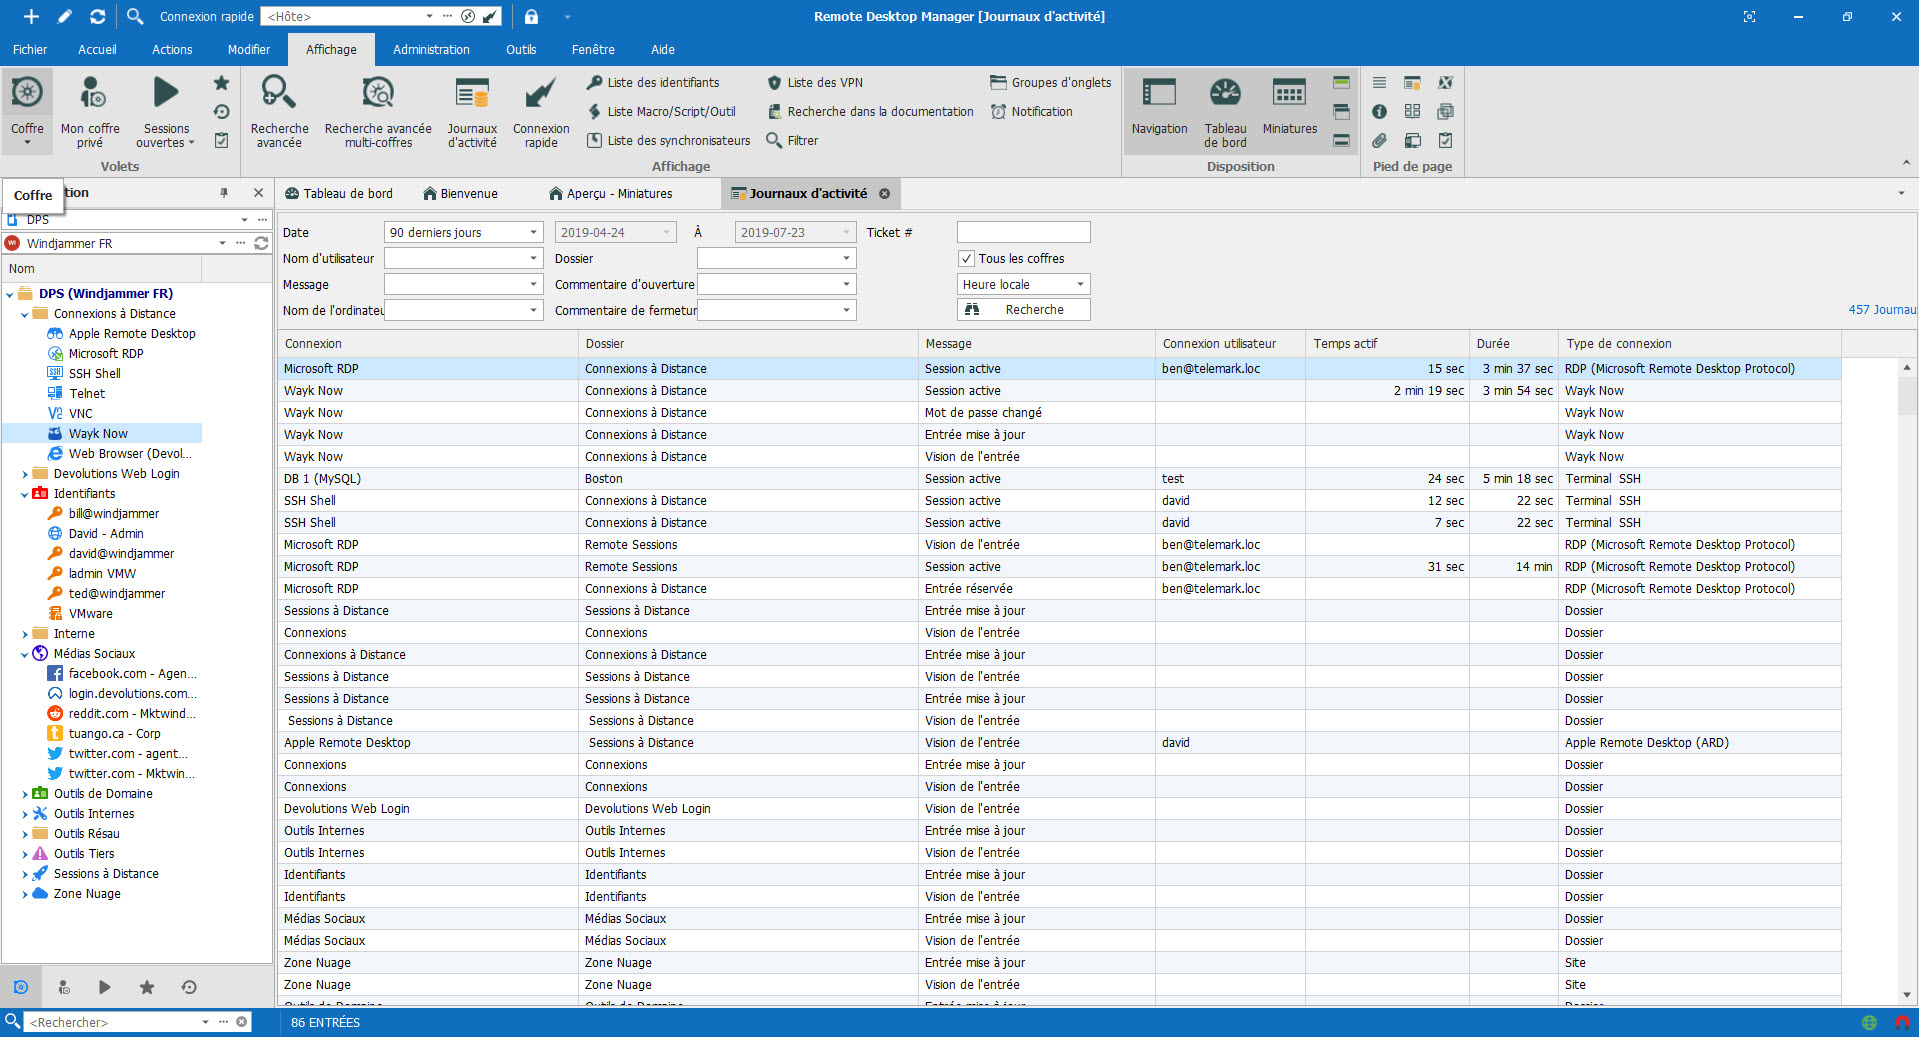
Task: Click the Ticket # input field
Action: [1023, 232]
